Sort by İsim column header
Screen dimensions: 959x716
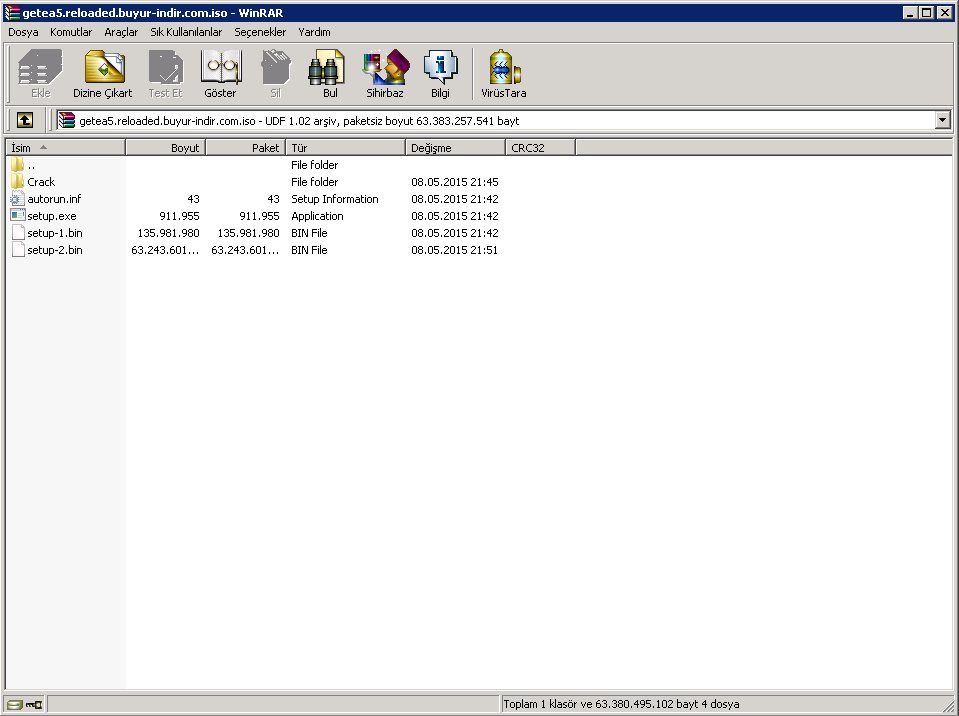click(x=65, y=147)
